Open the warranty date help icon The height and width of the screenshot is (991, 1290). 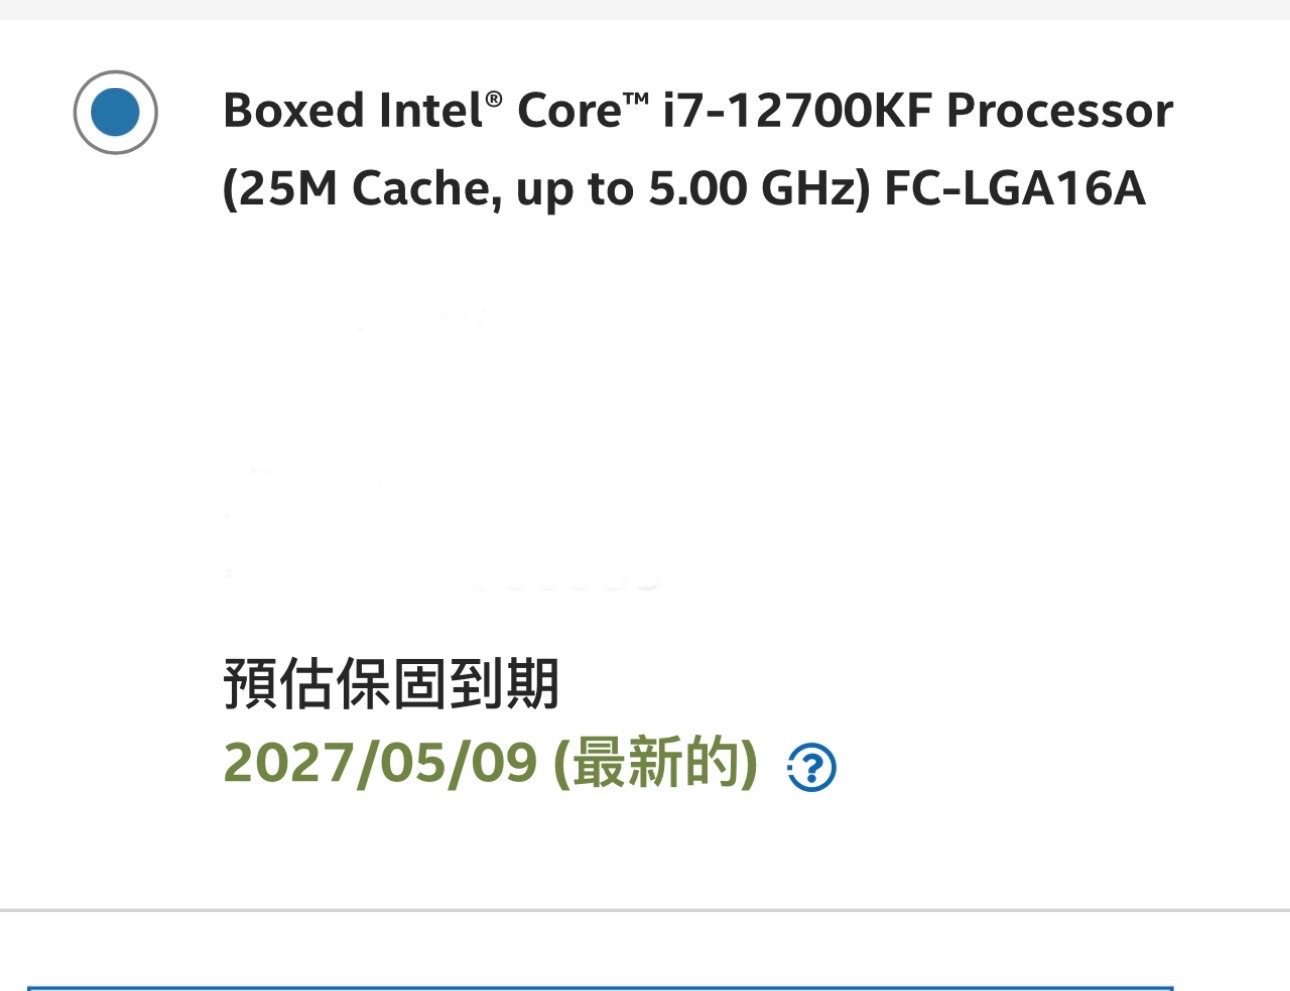click(811, 768)
